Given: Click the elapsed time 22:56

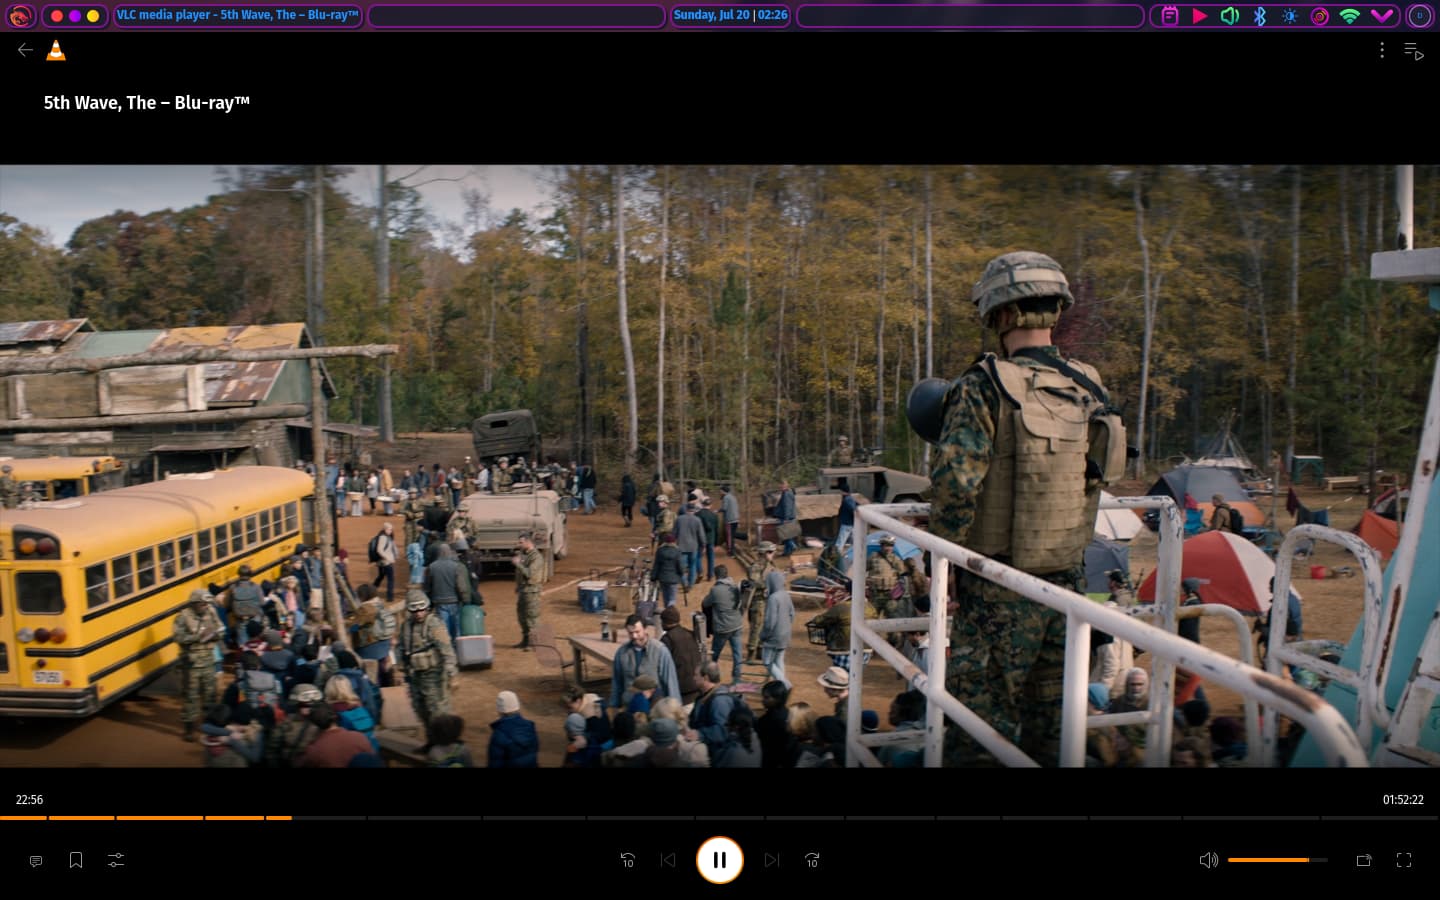Looking at the screenshot, I should coord(29,800).
